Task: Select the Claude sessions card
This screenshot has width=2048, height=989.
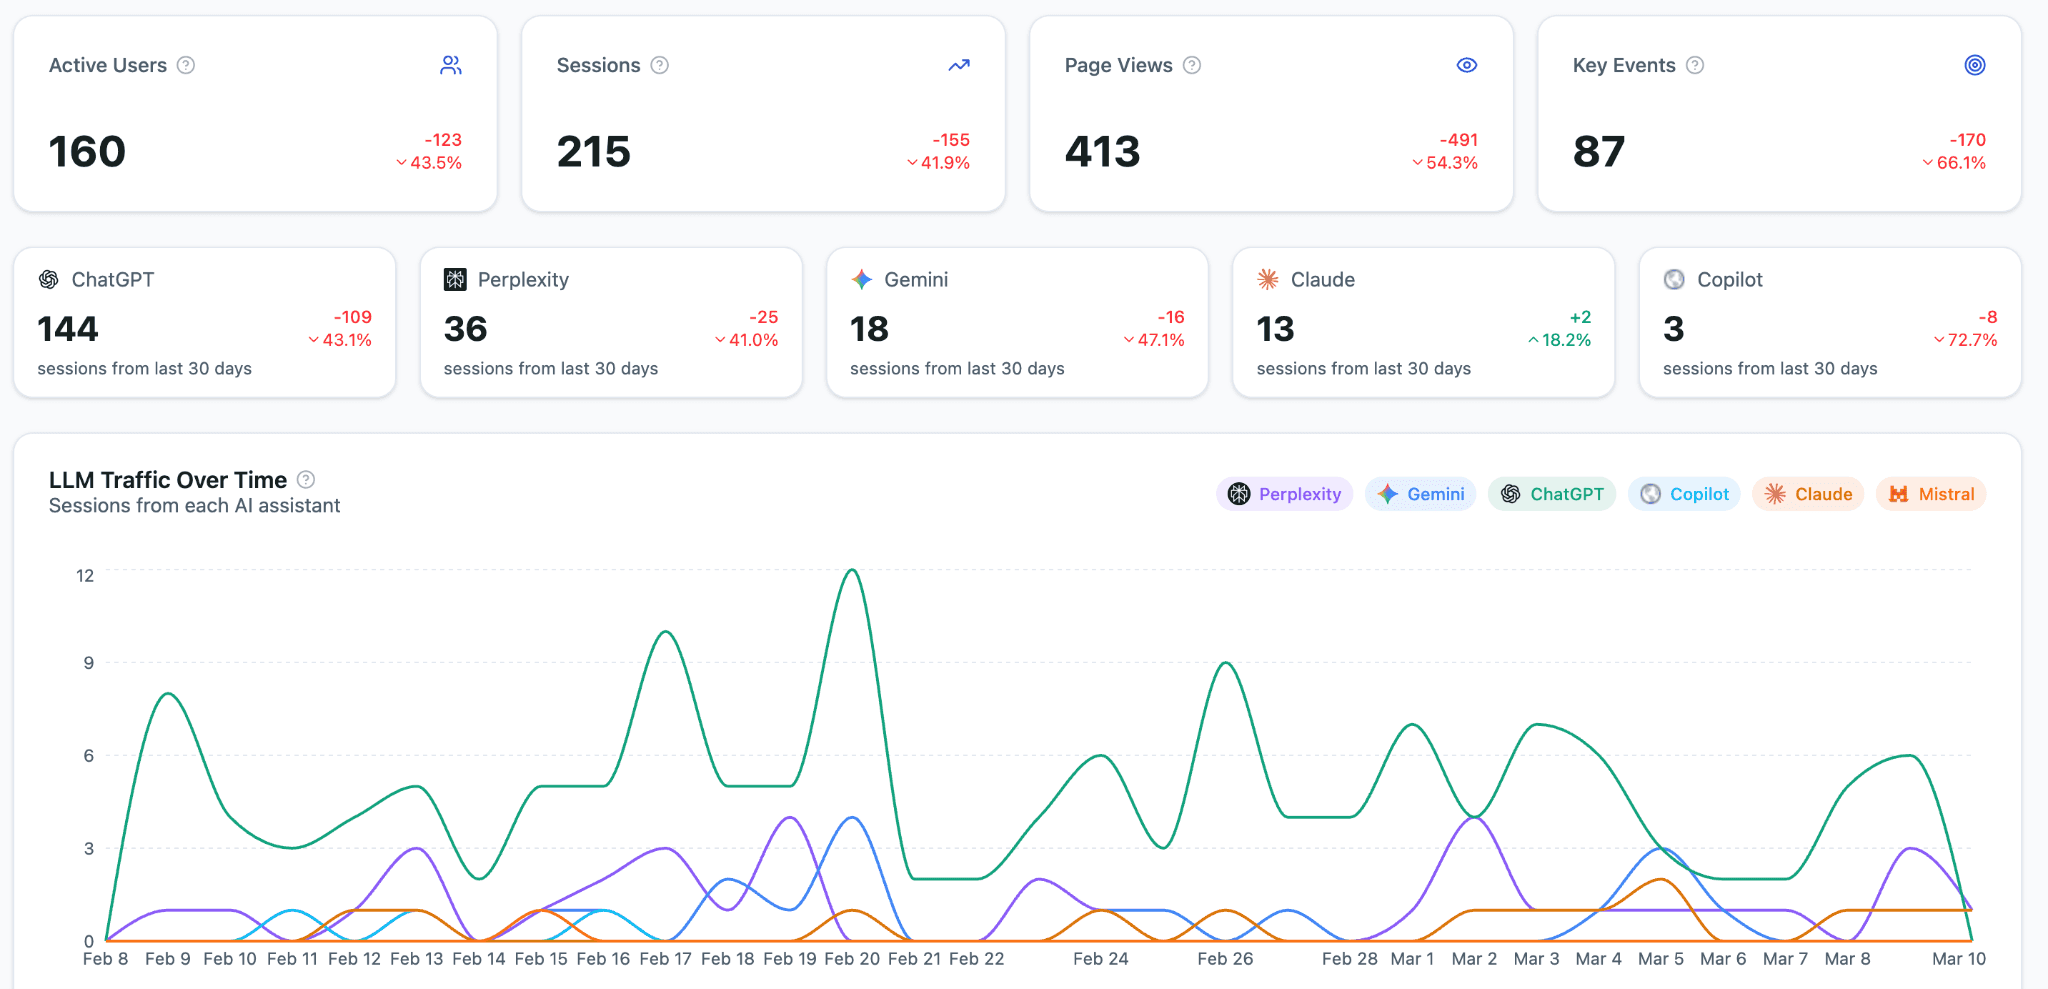Action: [1424, 323]
